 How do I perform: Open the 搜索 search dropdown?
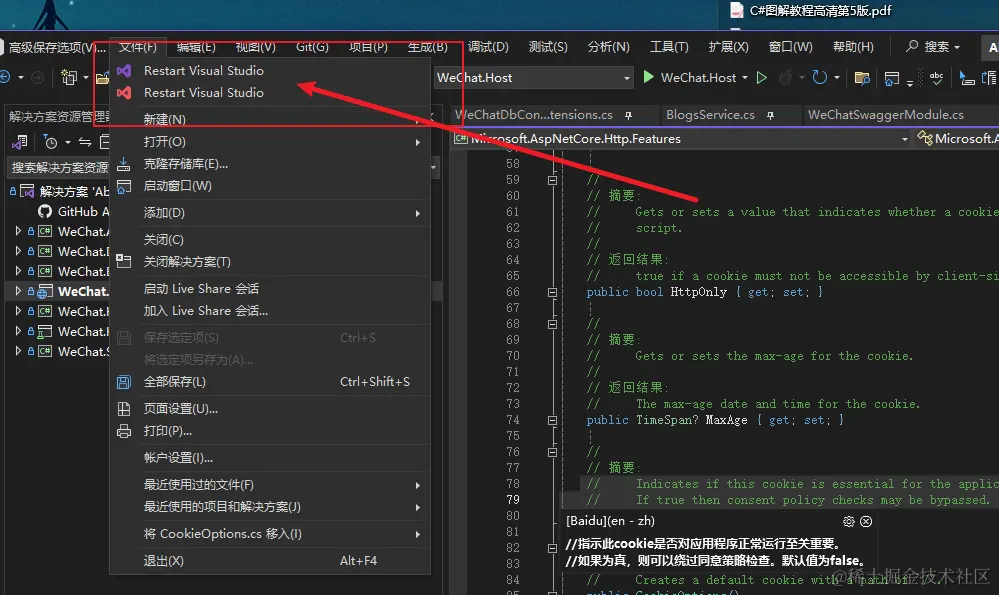934,47
